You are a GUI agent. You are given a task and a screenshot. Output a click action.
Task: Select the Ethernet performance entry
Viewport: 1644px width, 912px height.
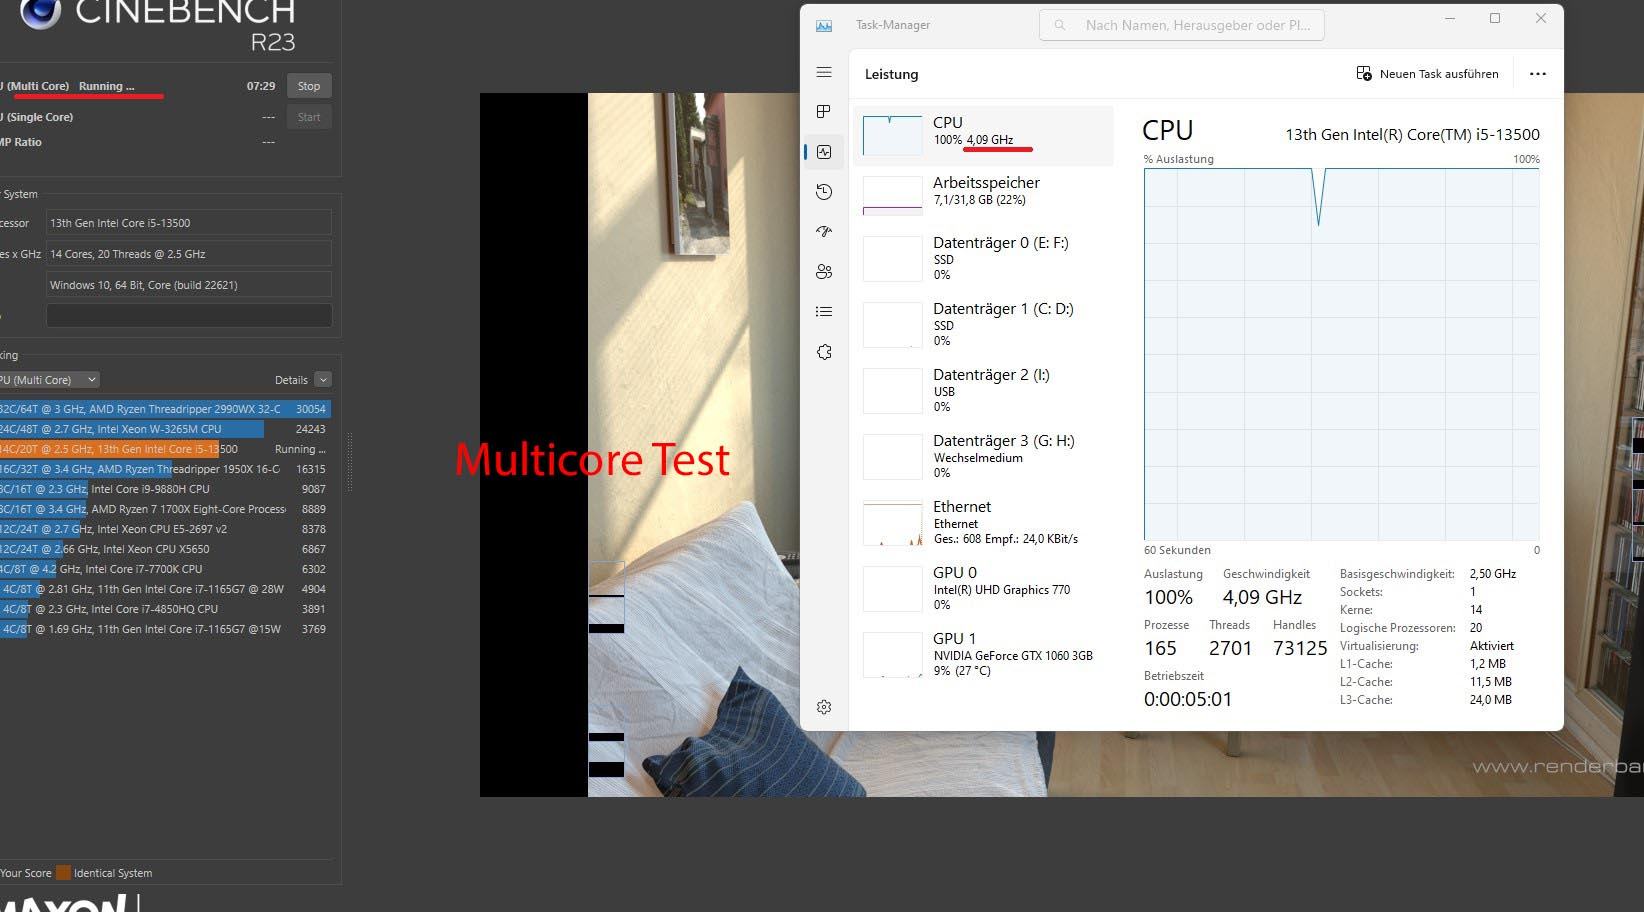984,522
